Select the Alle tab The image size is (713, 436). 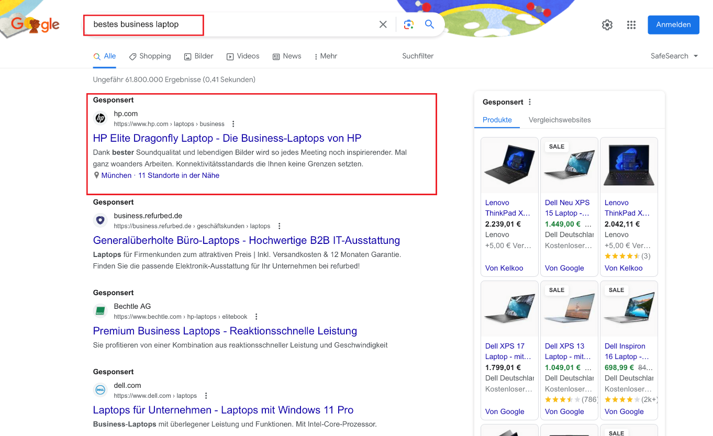point(105,56)
